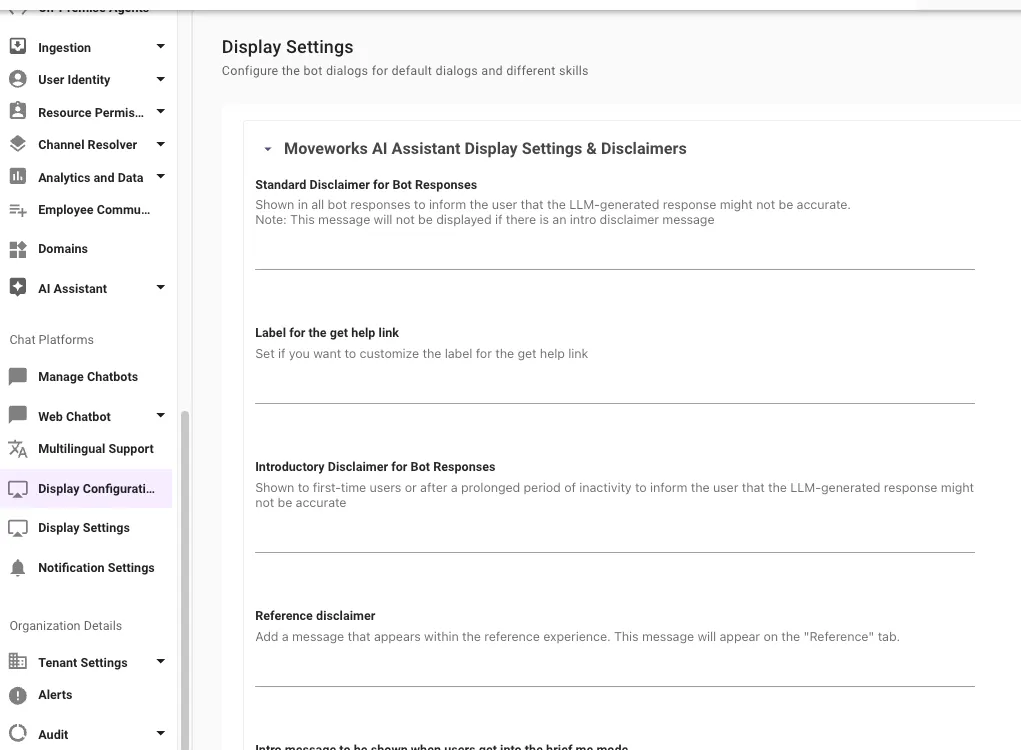Click the Channel Resolver layers icon
This screenshot has height=750, width=1021.
[x=18, y=144]
